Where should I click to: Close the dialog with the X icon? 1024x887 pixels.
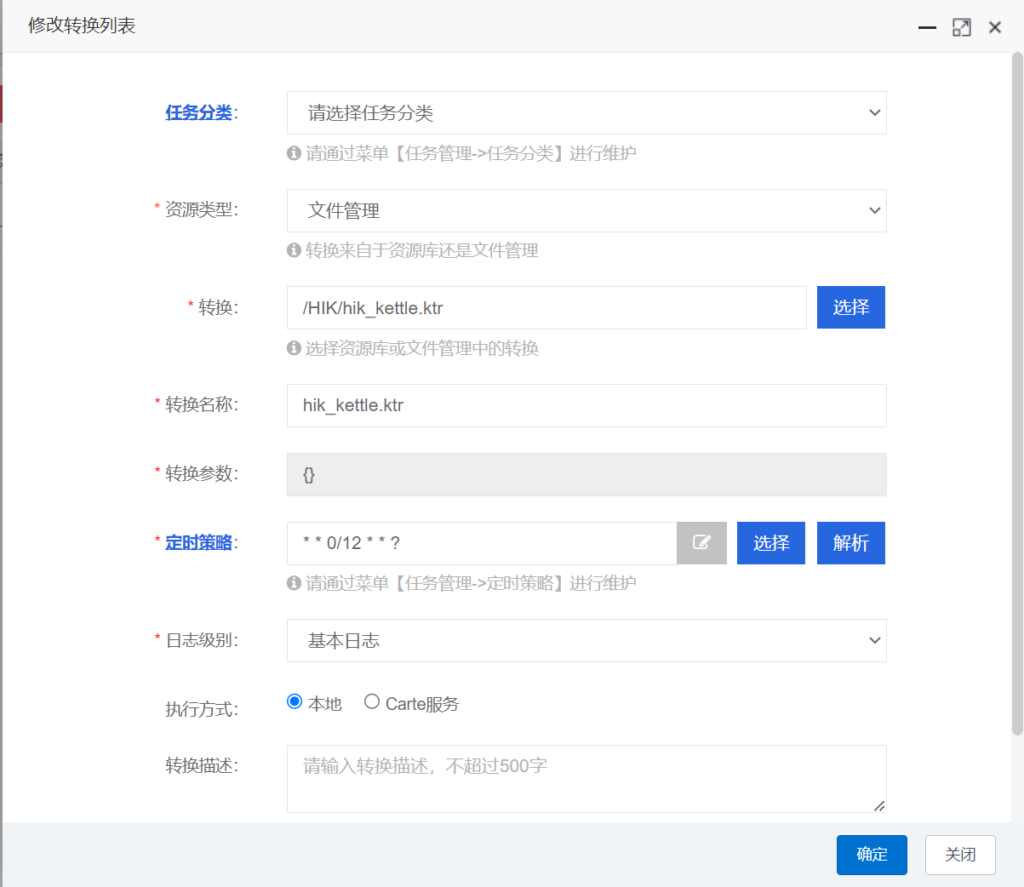coord(995,28)
